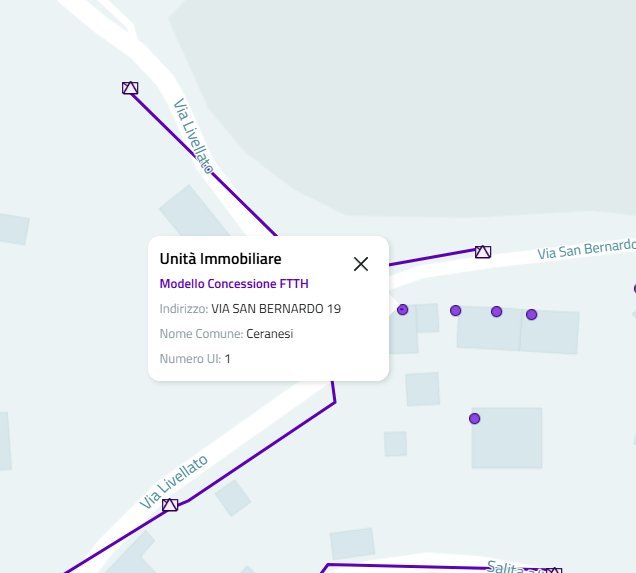Click the upper Via Livellato street label
Image resolution: width=636 pixels, height=573 pixels.
click(193, 136)
